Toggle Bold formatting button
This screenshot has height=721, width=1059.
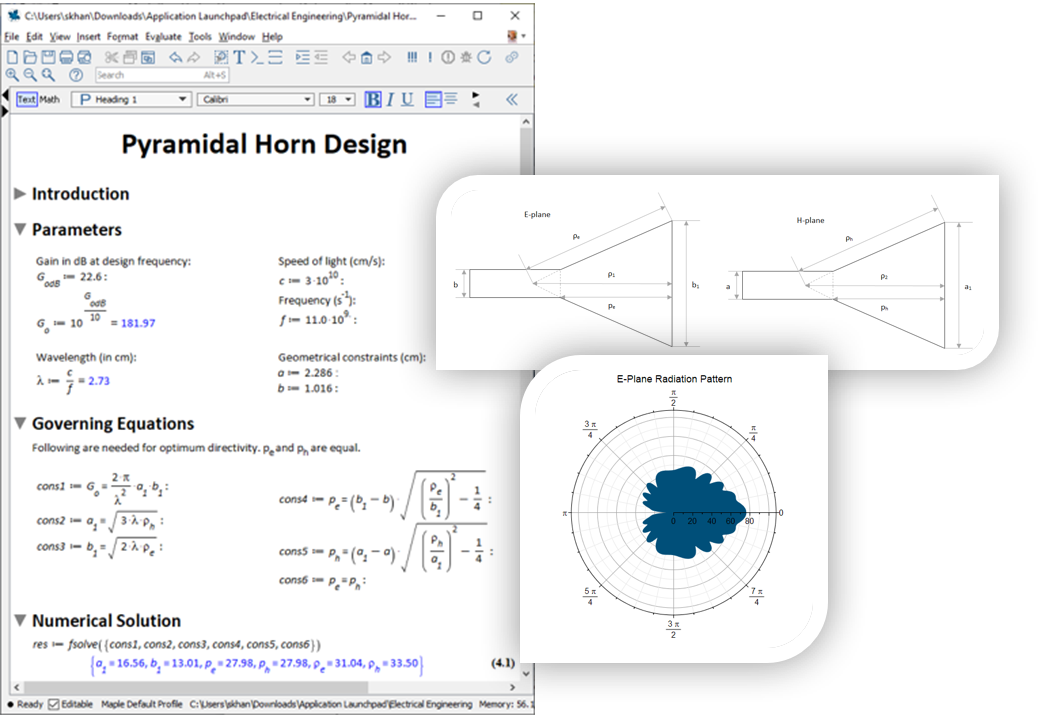[x=373, y=99]
